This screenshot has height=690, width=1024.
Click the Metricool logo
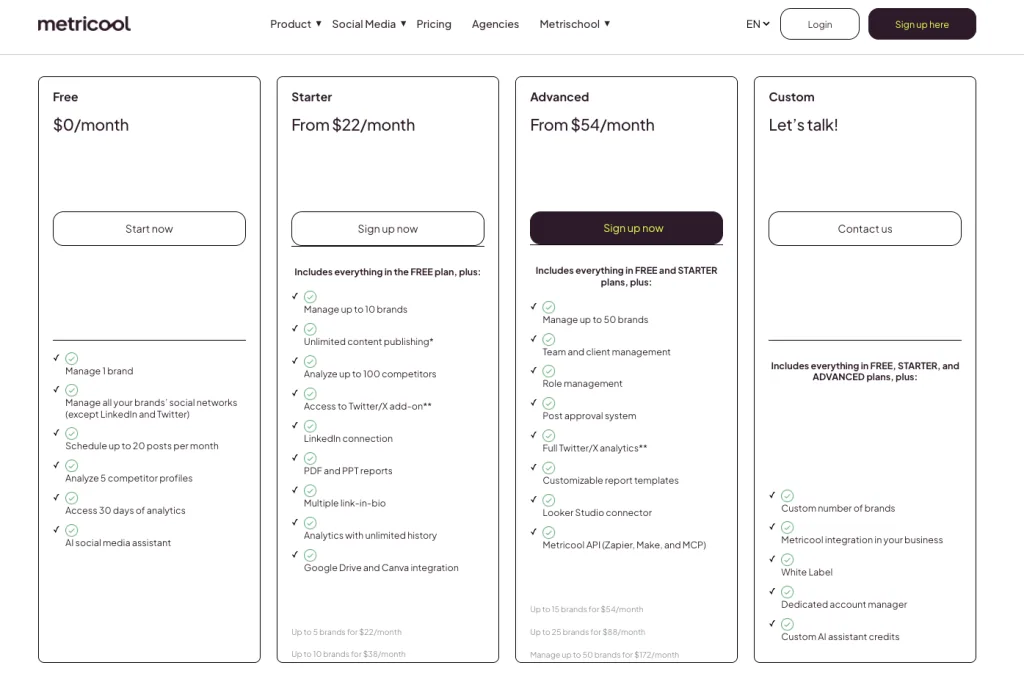(x=84, y=24)
